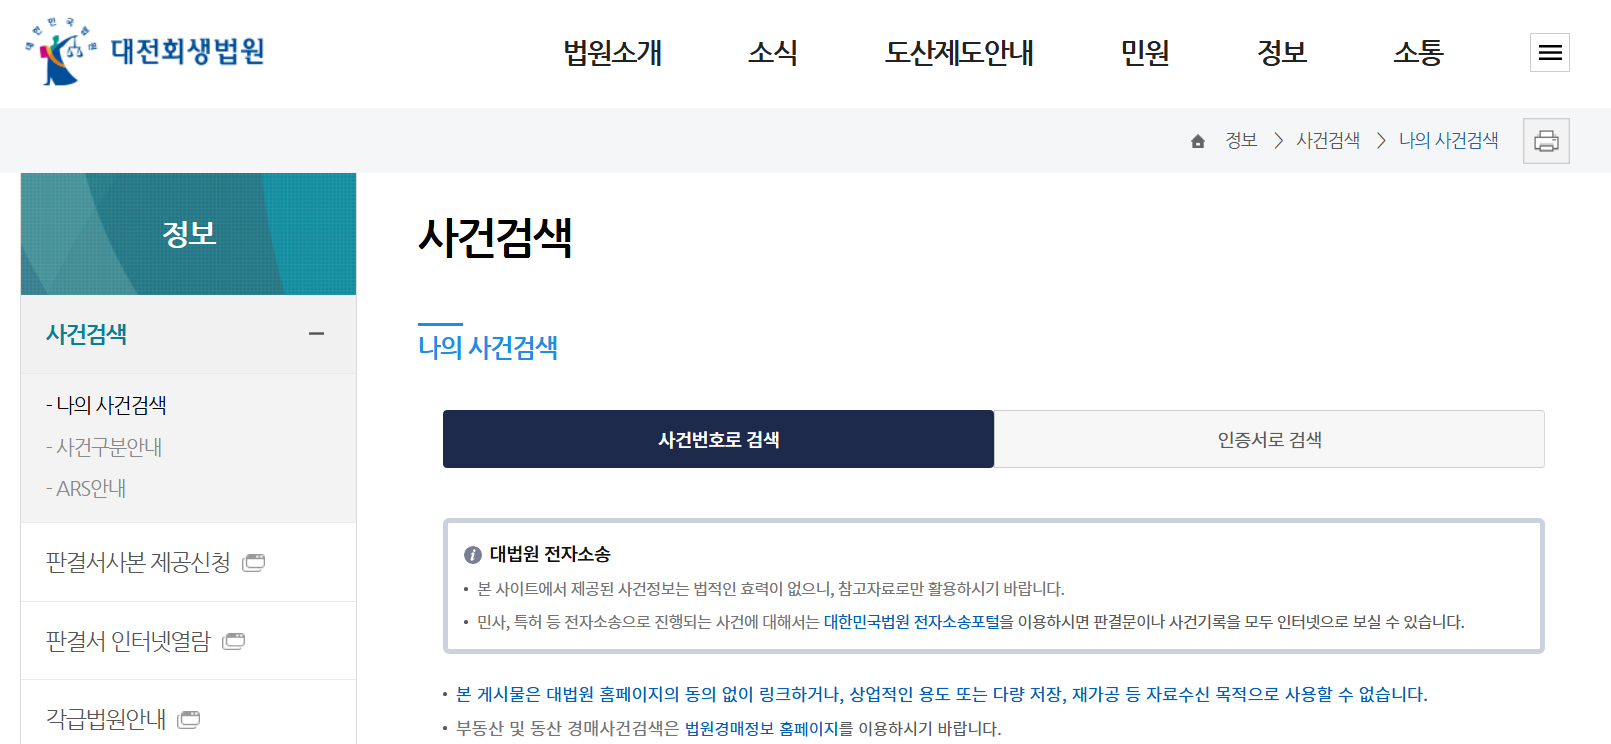Screen dimensions: 1611x744
Task: Click the 대한민국법원 전자소송포털 link
Action: pyautogui.click(x=911, y=622)
